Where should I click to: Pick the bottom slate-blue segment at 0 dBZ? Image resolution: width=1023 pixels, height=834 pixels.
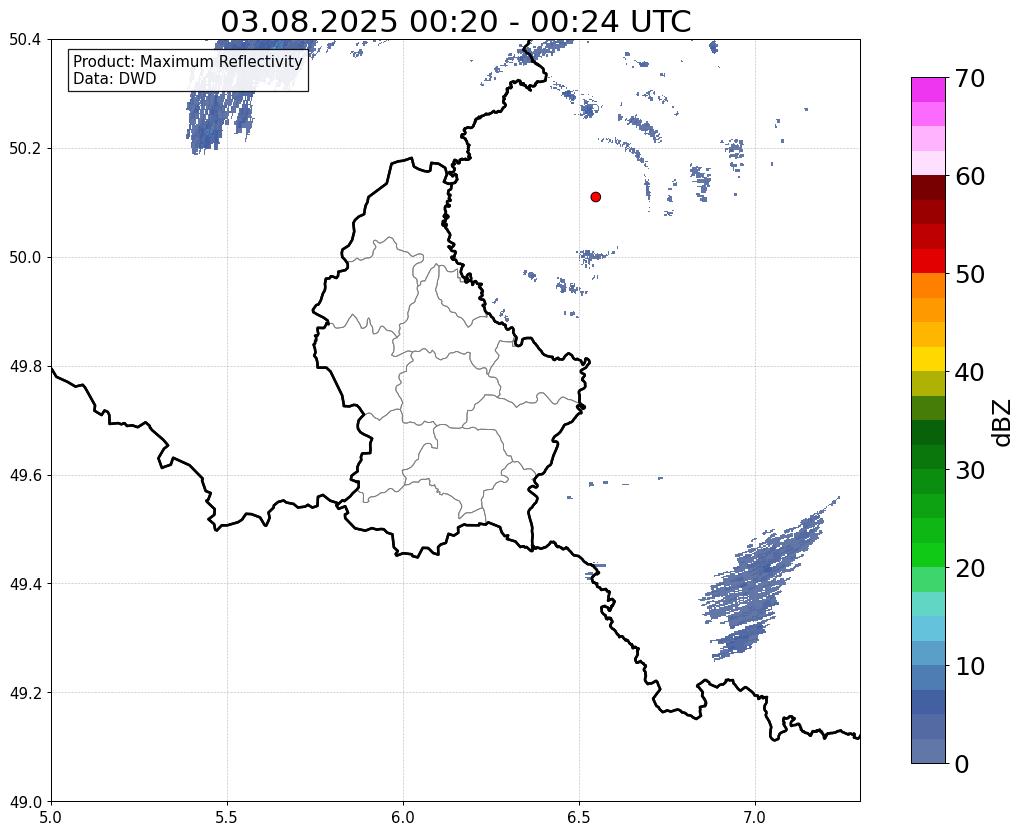tap(928, 750)
